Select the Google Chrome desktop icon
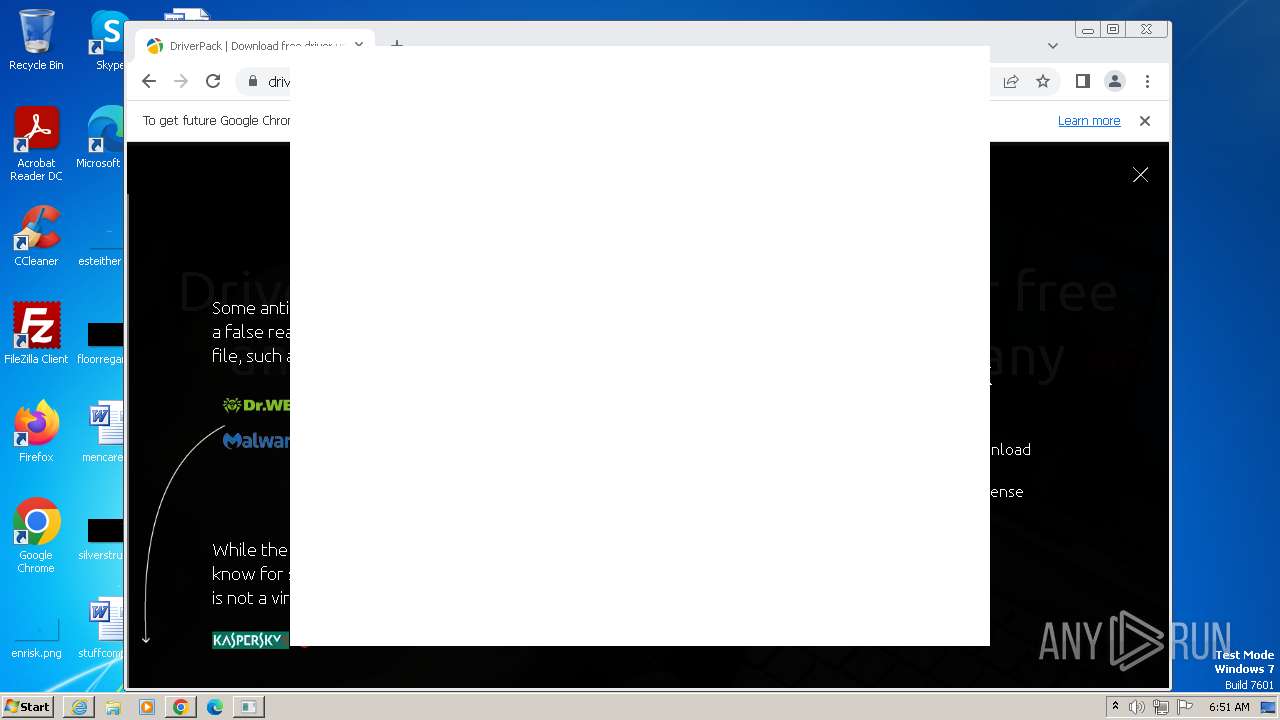The image size is (1280, 720). [36, 536]
